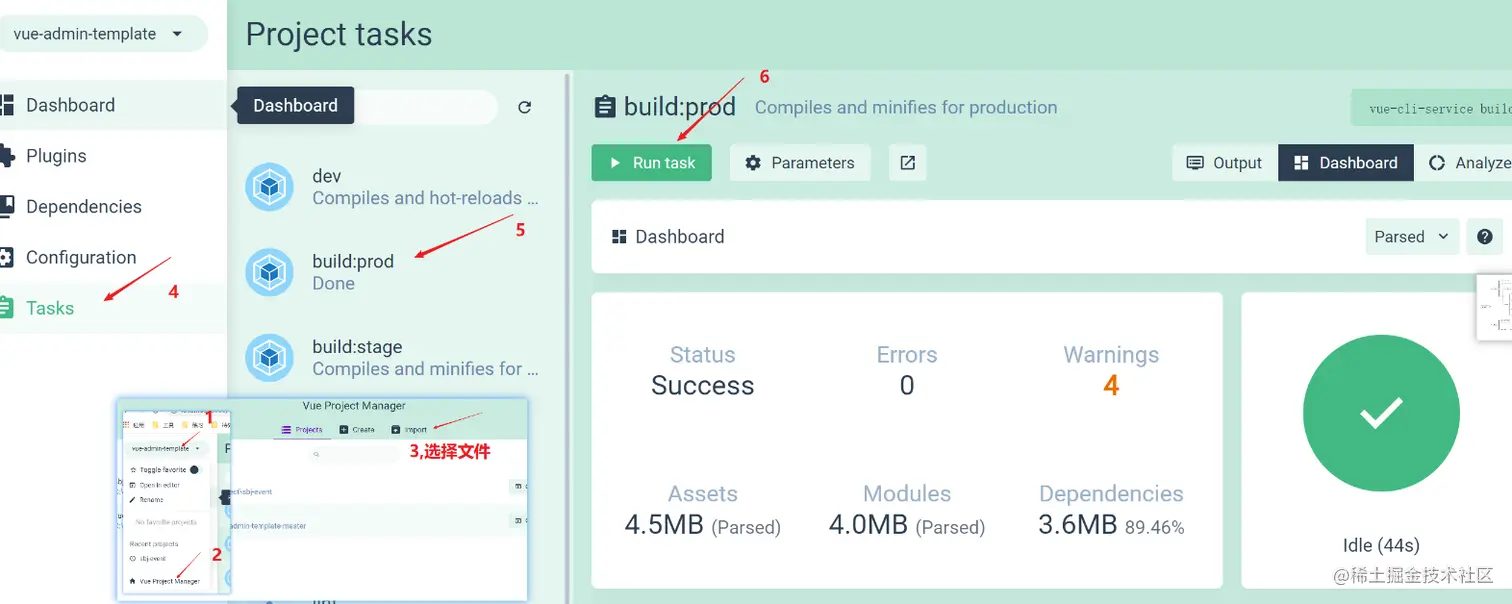
Task: Click the gear icon on Parameters button
Action: click(753, 163)
